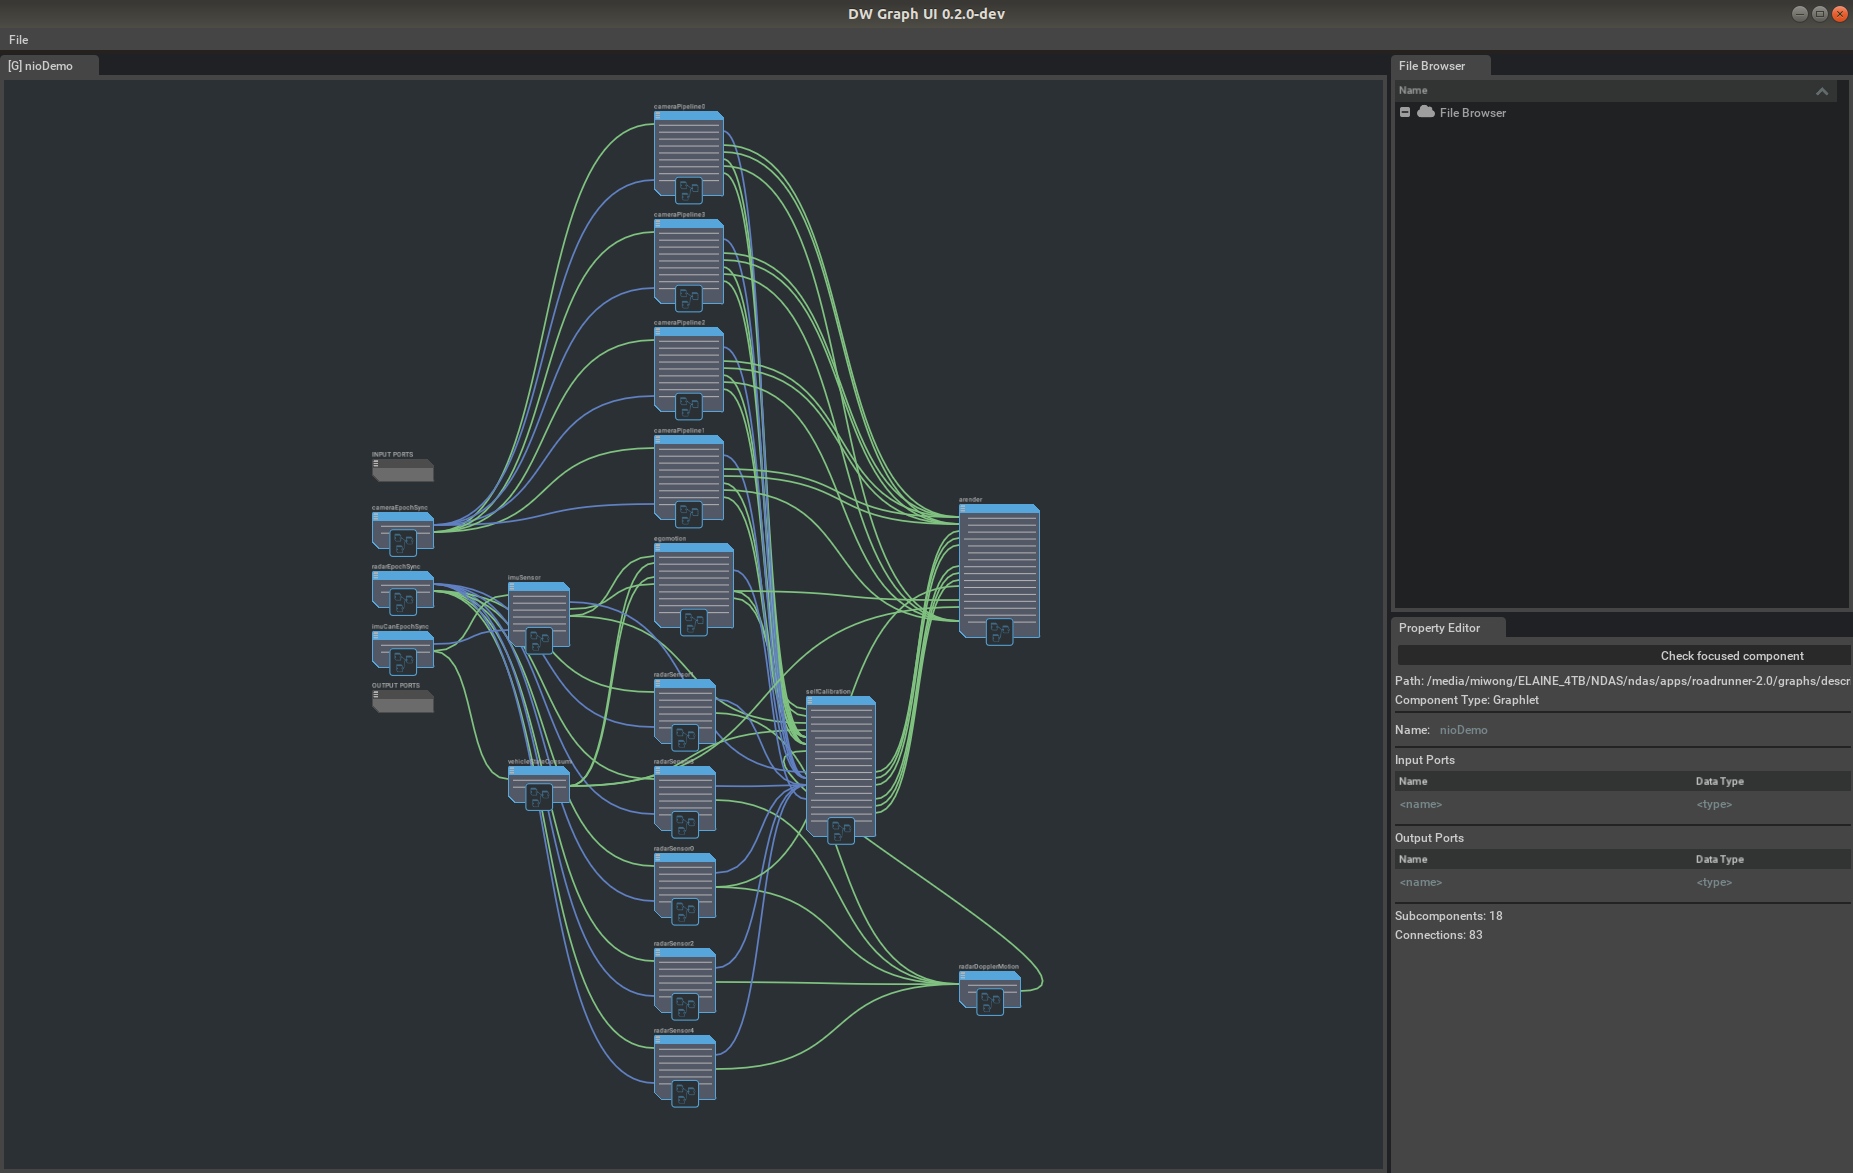
Task: Click the graphlet icon on vehicleStateConsumer node
Action: pos(538,797)
